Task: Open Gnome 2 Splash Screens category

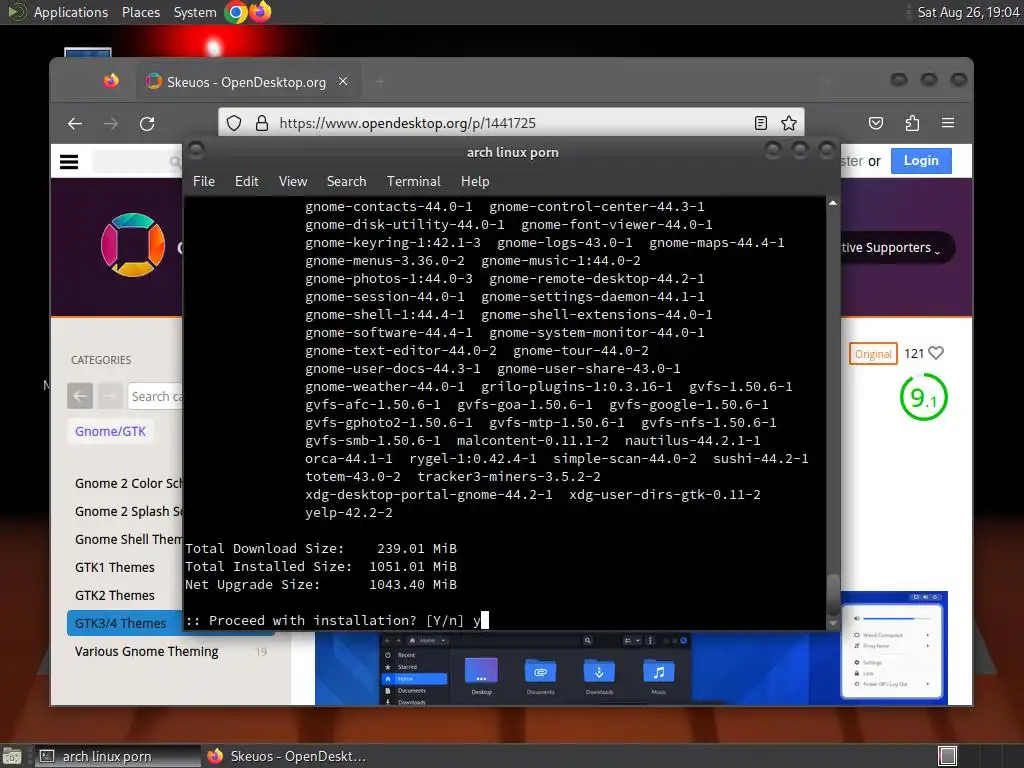Action: click(129, 511)
